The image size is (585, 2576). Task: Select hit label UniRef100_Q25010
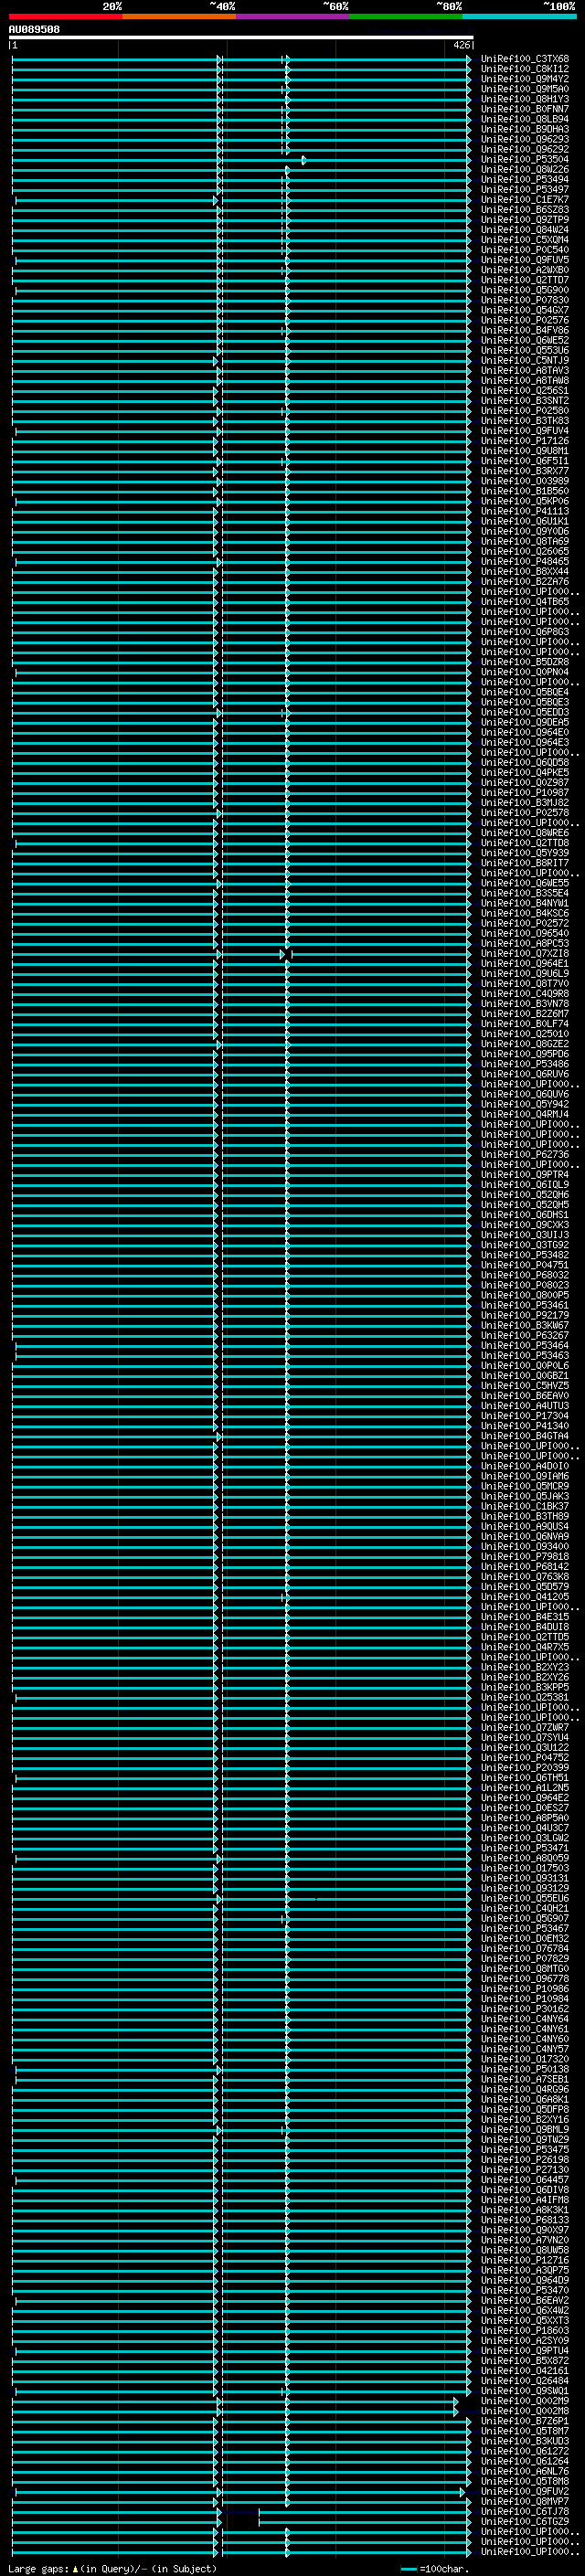(x=525, y=1035)
